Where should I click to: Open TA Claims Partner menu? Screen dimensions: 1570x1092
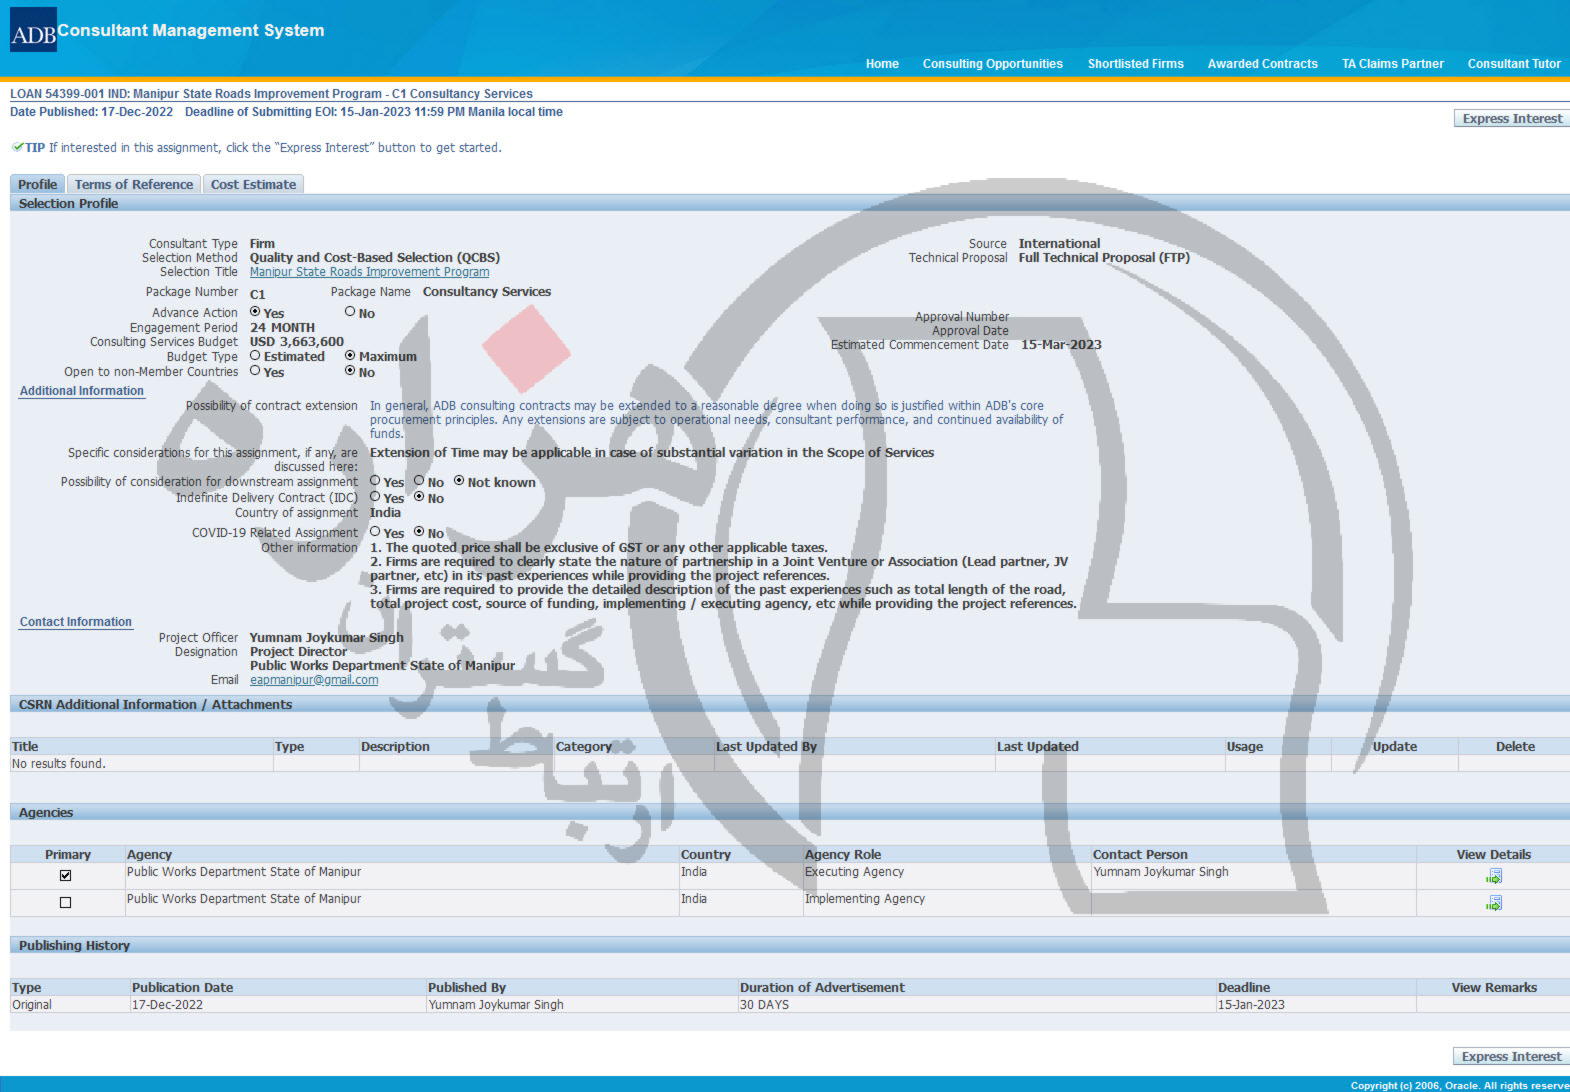(1392, 64)
